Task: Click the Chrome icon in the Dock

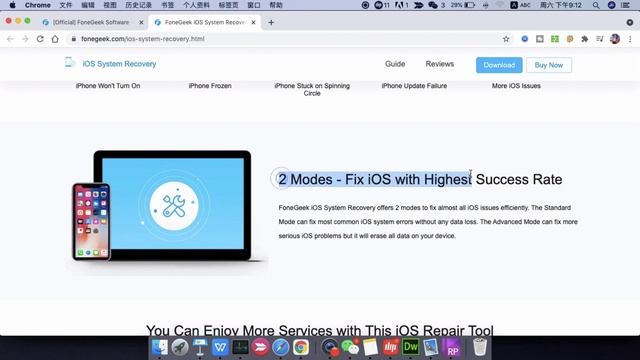Action: point(301,347)
